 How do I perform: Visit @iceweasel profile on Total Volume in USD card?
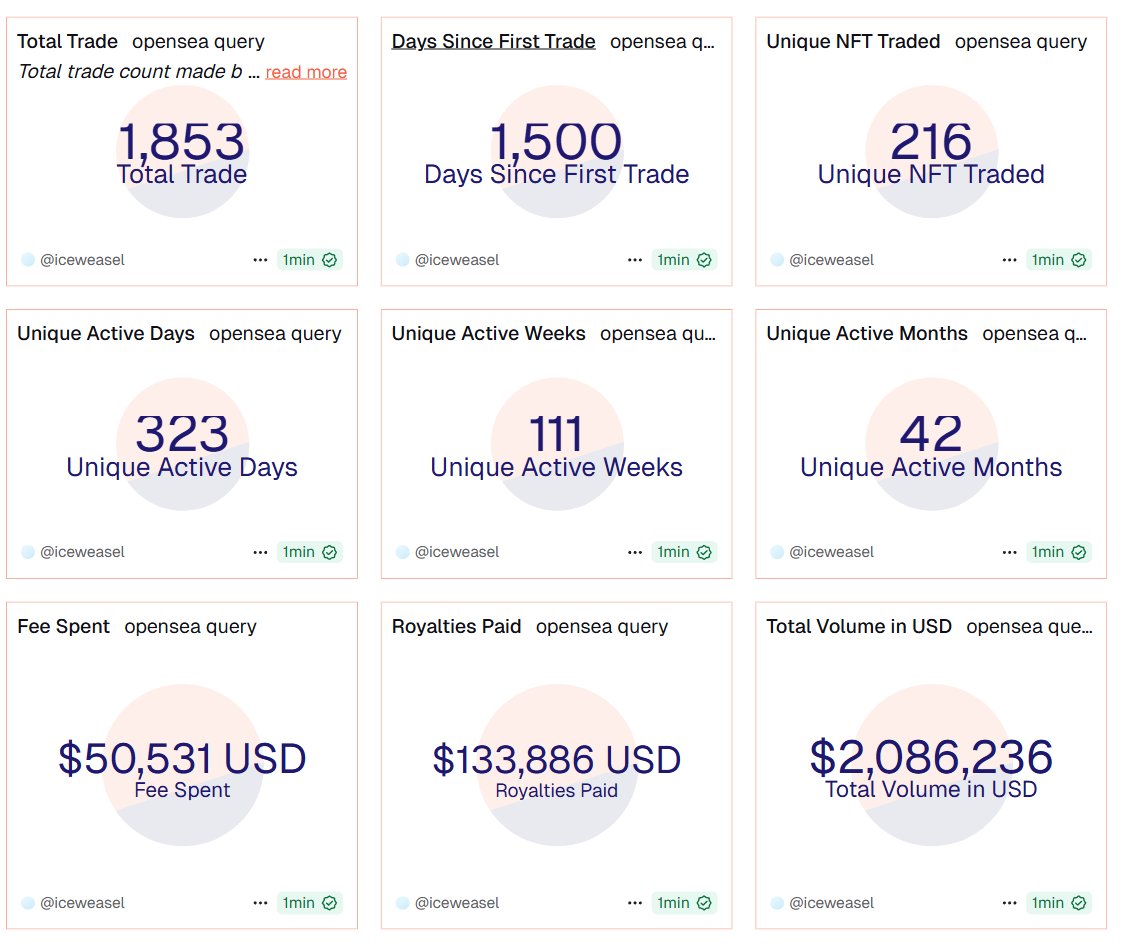(831, 903)
